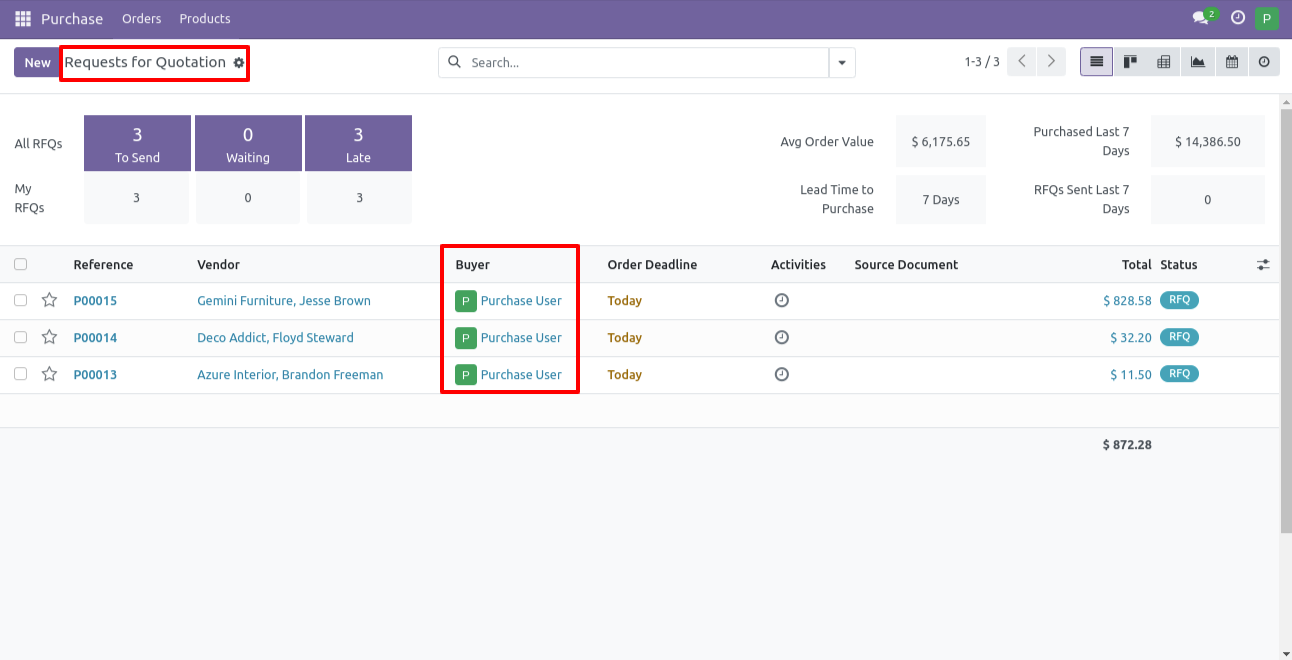Viewport: 1292px width, 660px height.
Task: Open the apps grid menu icon
Action: pyautogui.click(x=23, y=19)
